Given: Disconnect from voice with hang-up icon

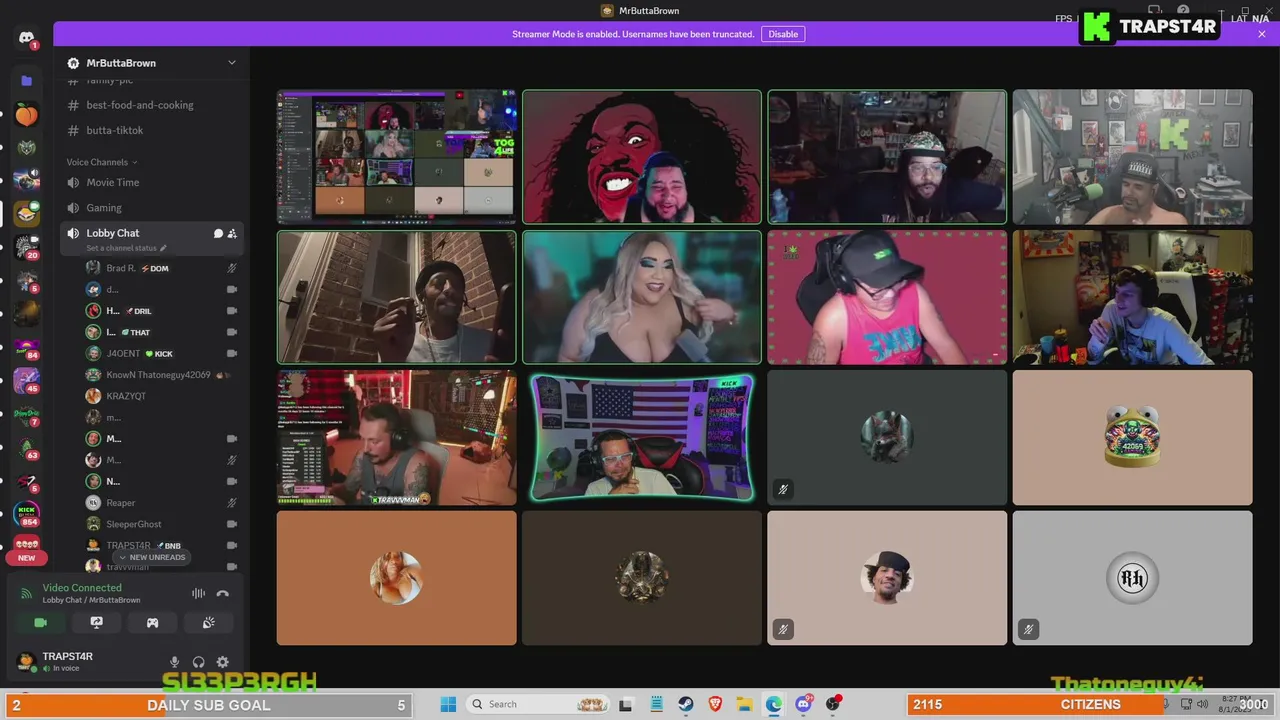Looking at the screenshot, I should (x=222, y=593).
